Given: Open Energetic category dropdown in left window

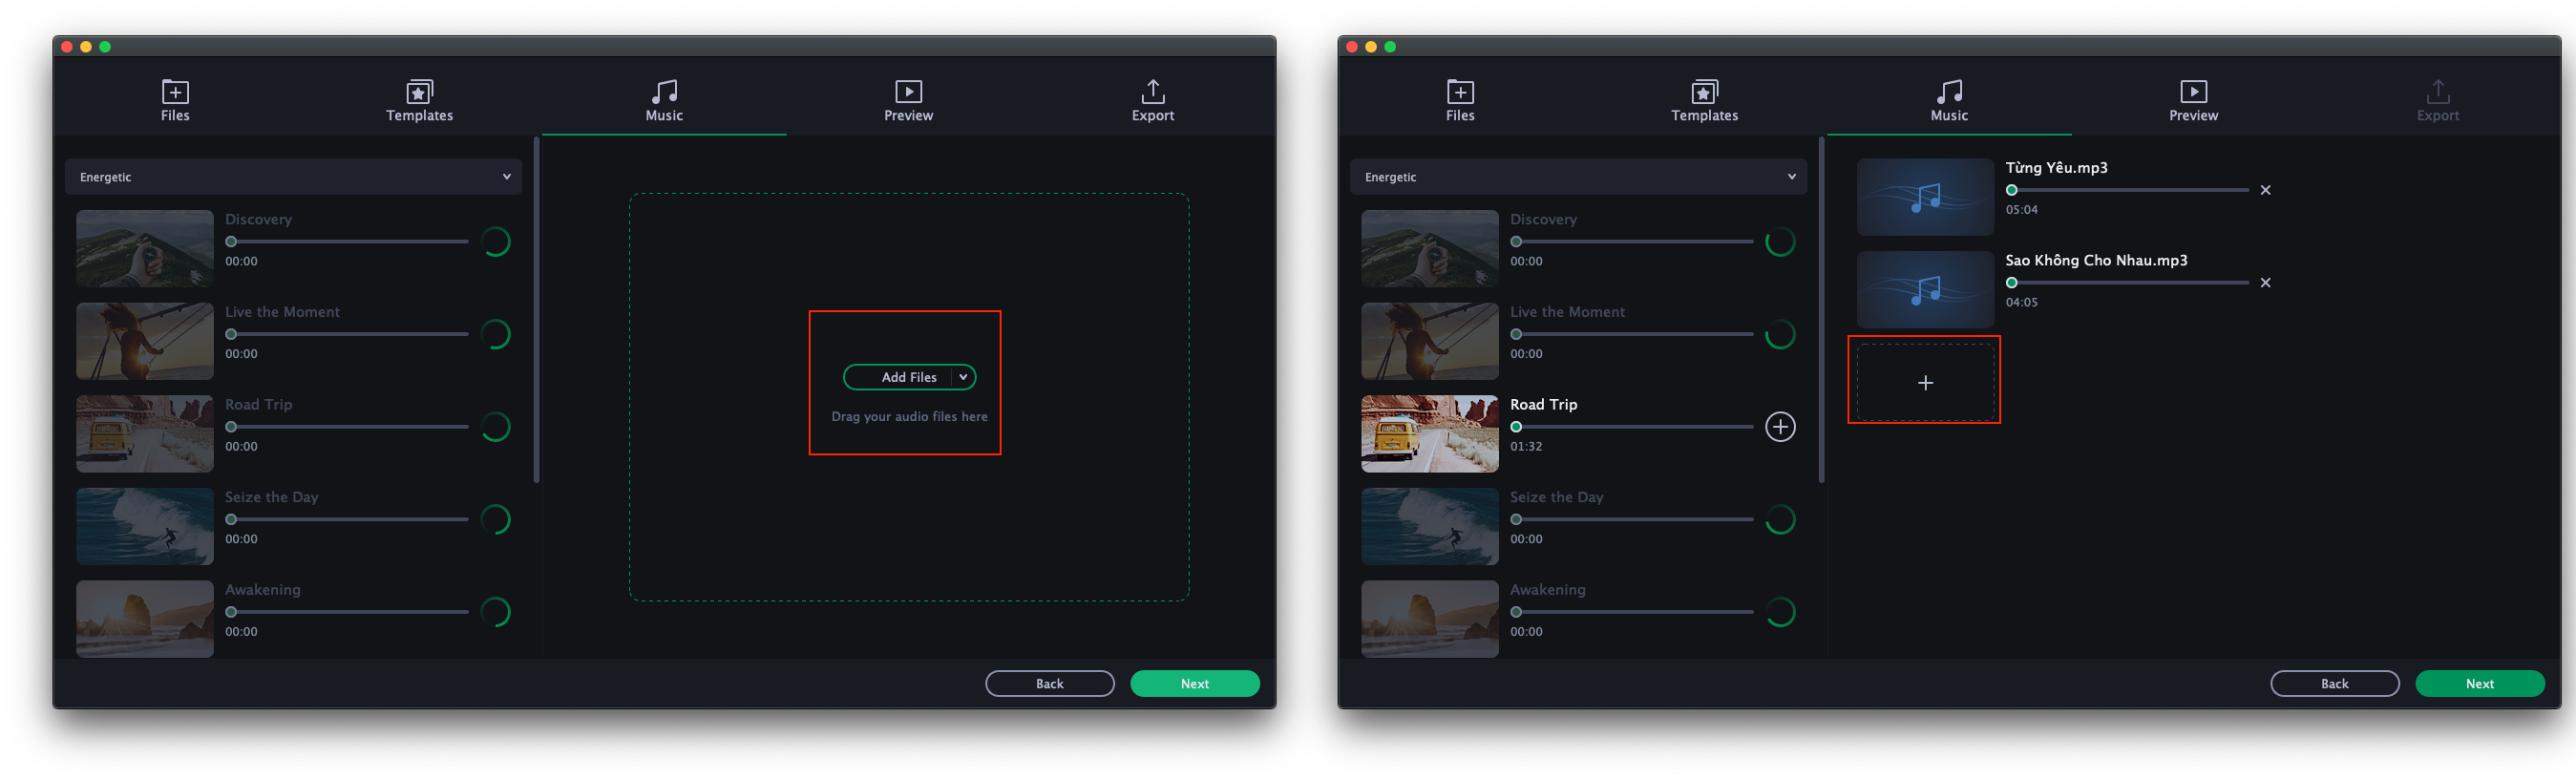Looking at the screenshot, I should (x=293, y=177).
